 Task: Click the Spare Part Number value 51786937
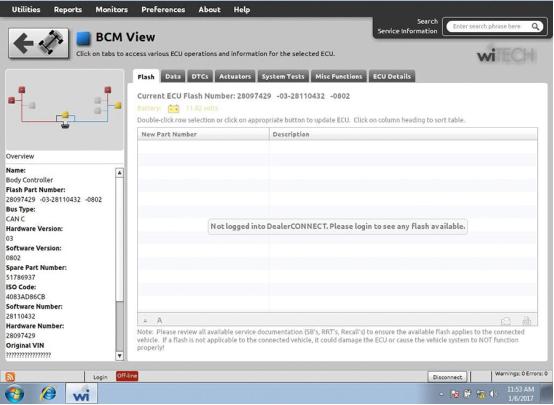coord(20,277)
